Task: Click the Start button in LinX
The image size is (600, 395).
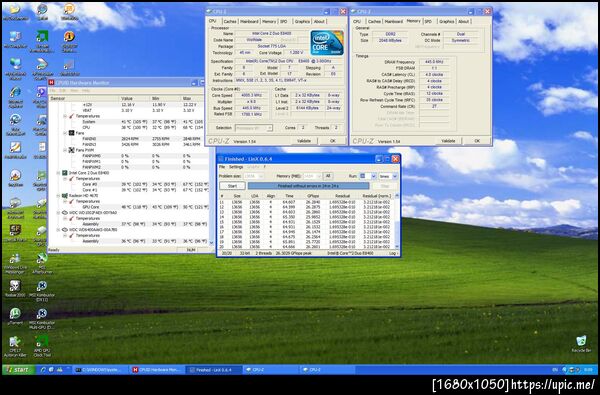Action: [232, 186]
